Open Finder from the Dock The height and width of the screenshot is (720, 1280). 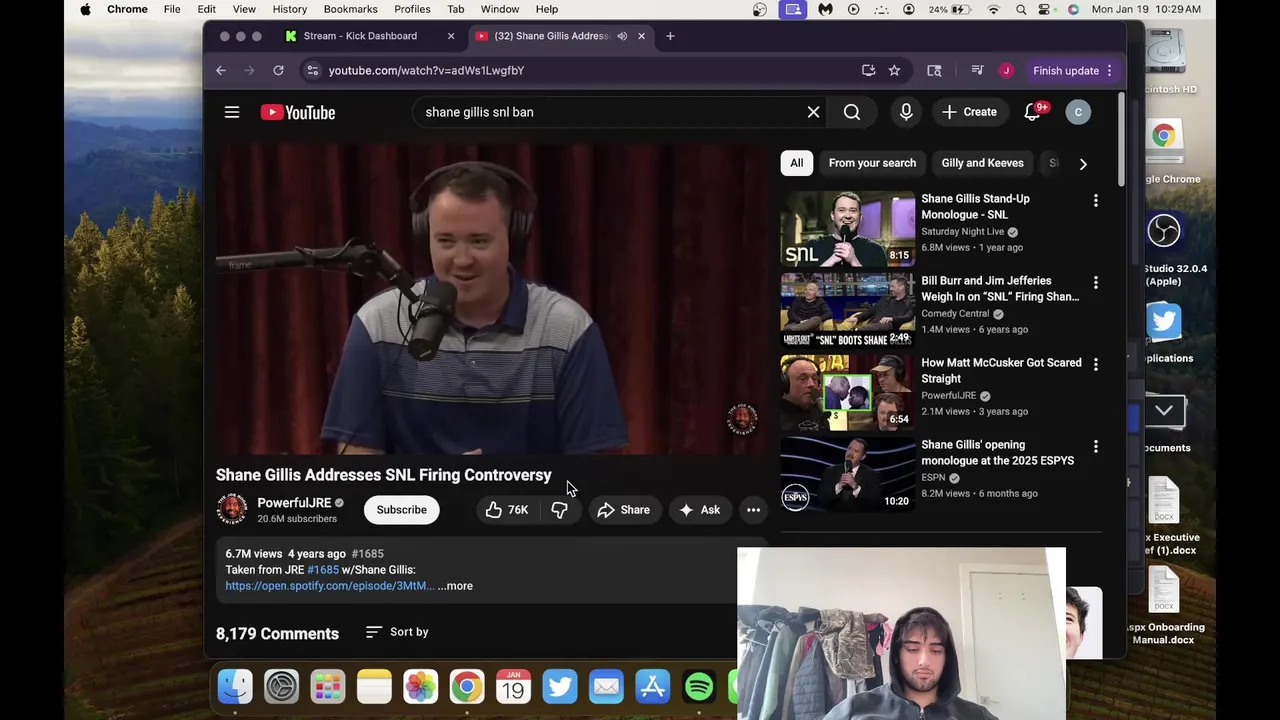[235, 687]
